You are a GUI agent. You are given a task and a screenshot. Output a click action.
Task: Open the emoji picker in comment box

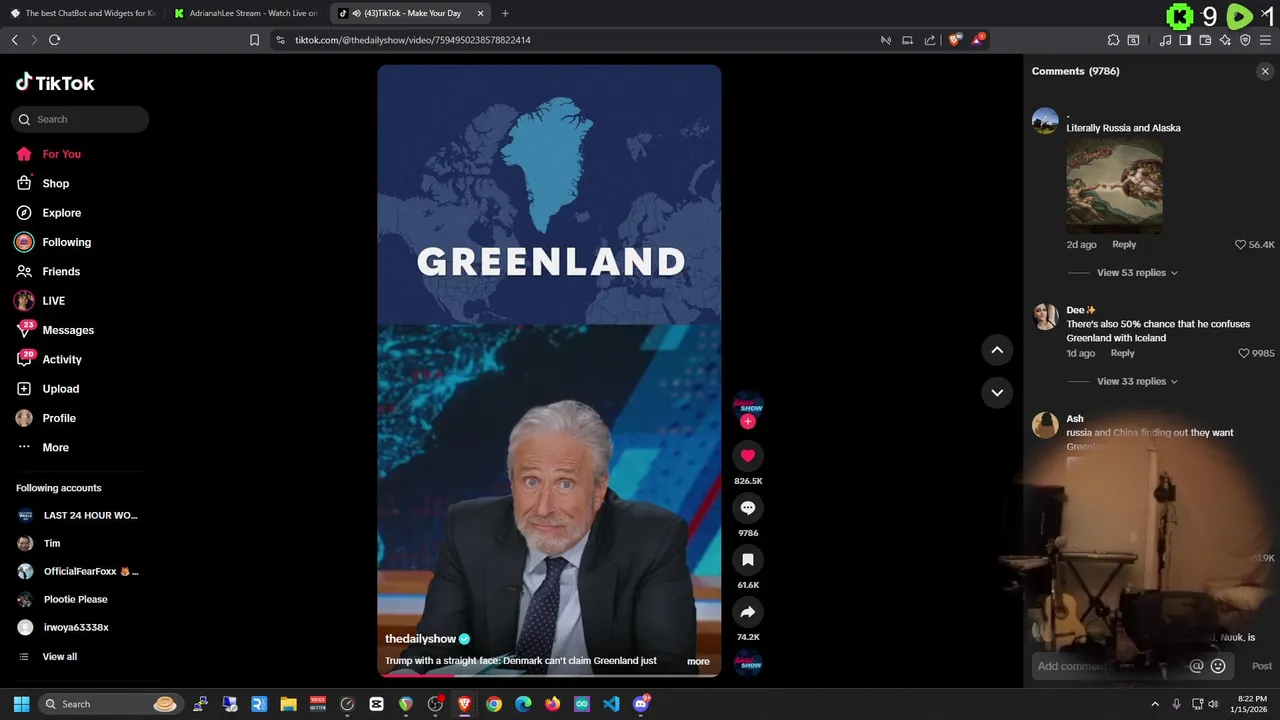coord(1218,666)
